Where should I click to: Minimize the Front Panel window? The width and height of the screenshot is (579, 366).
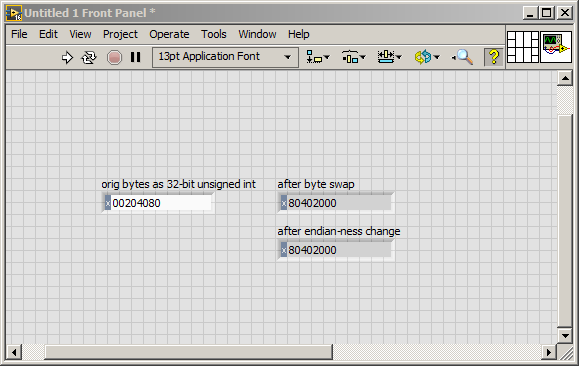tap(530, 13)
